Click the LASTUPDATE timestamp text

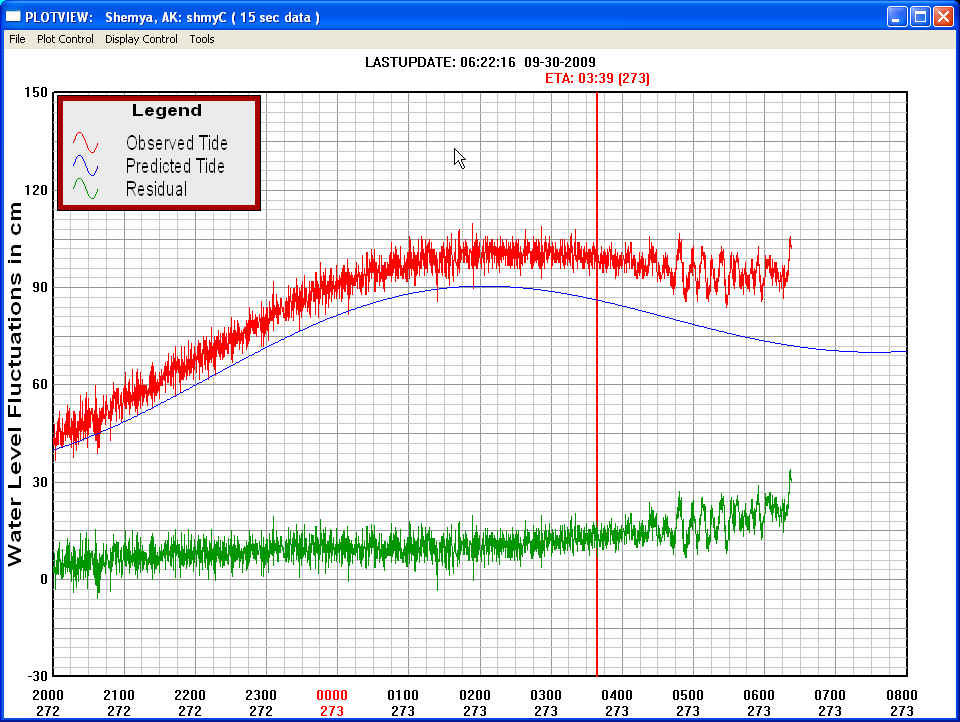(x=480, y=62)
